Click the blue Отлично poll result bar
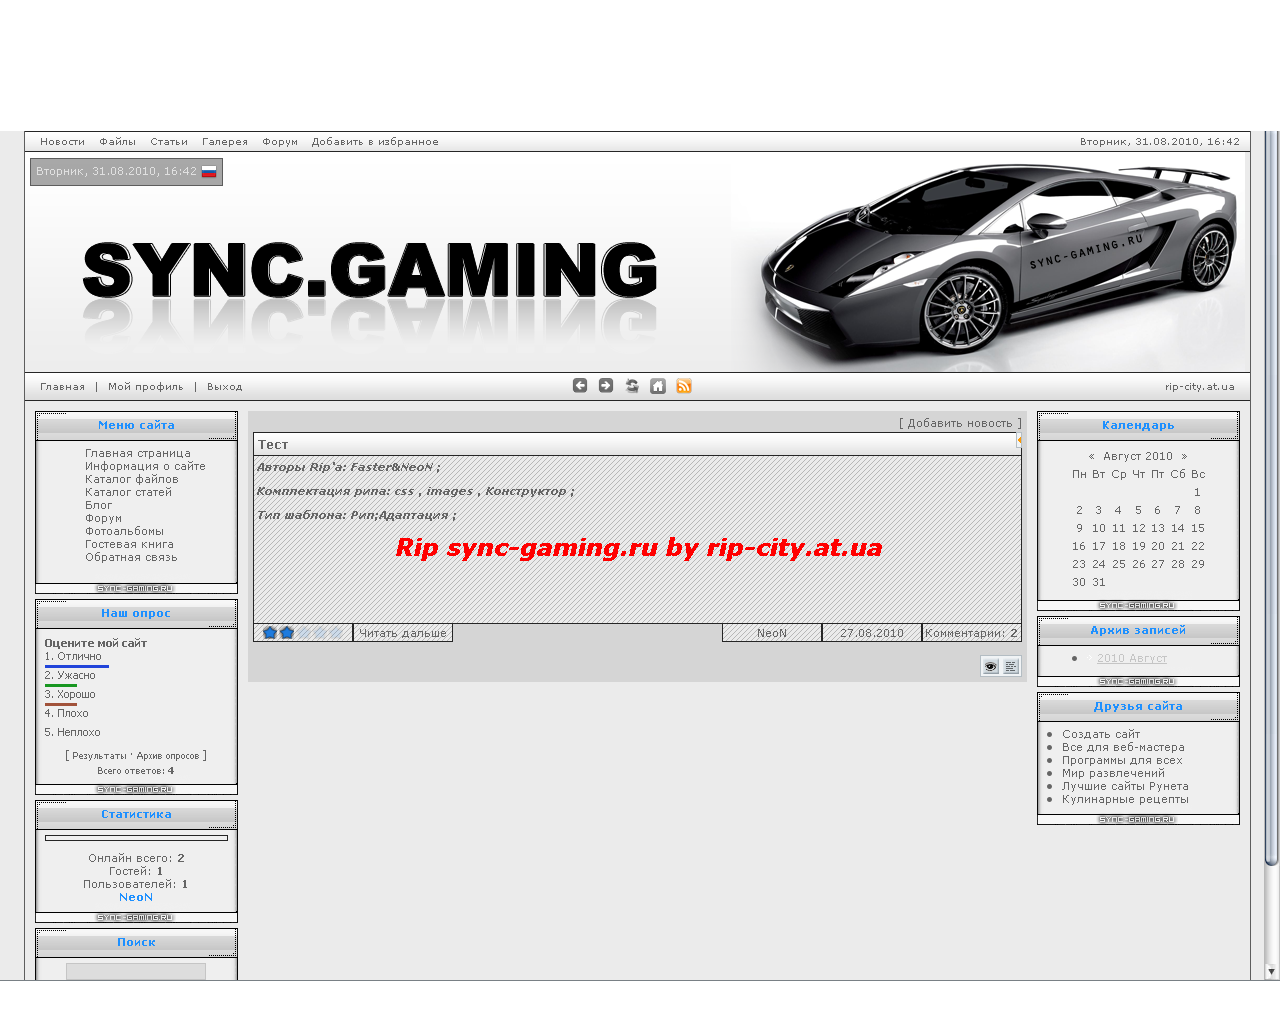The image size is (1280, 1024). pyautogui.click(x=76, y=666)
